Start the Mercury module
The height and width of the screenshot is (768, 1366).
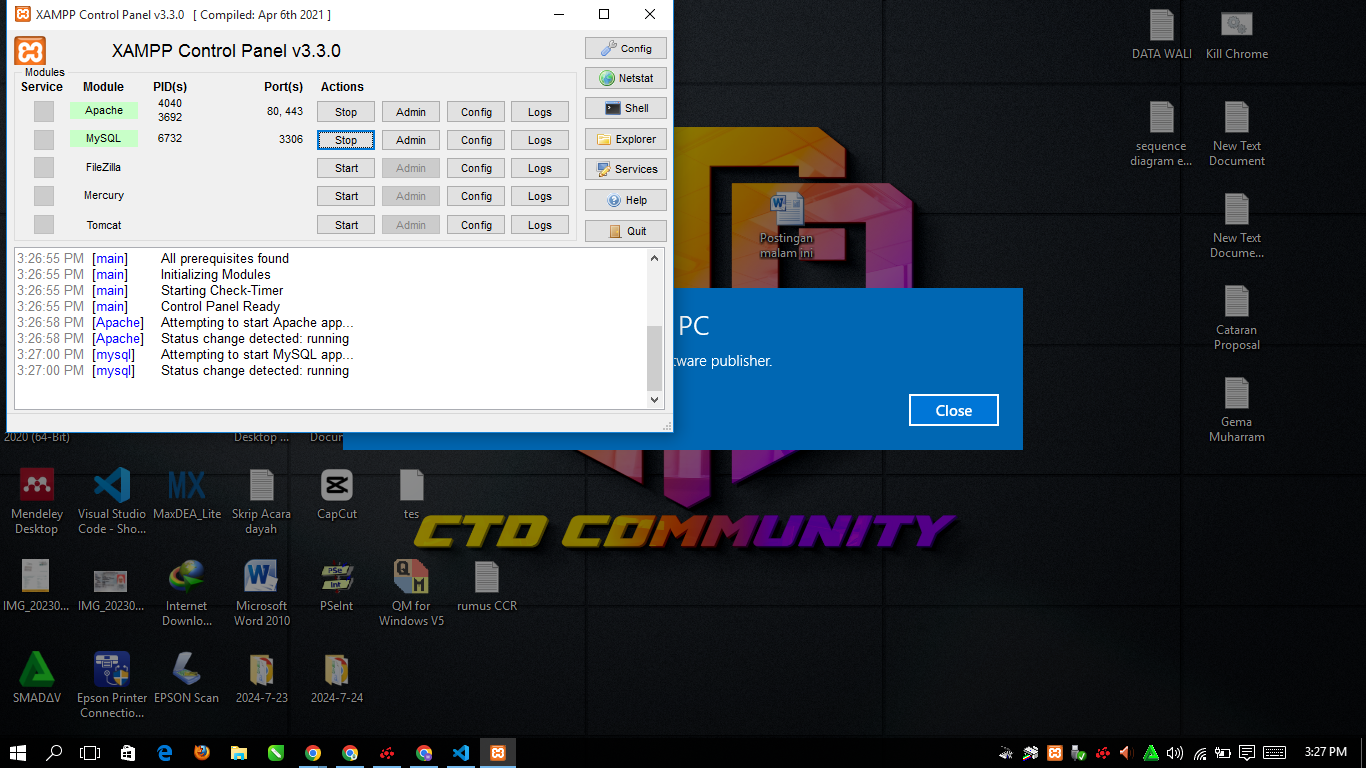tap(346, 196)
